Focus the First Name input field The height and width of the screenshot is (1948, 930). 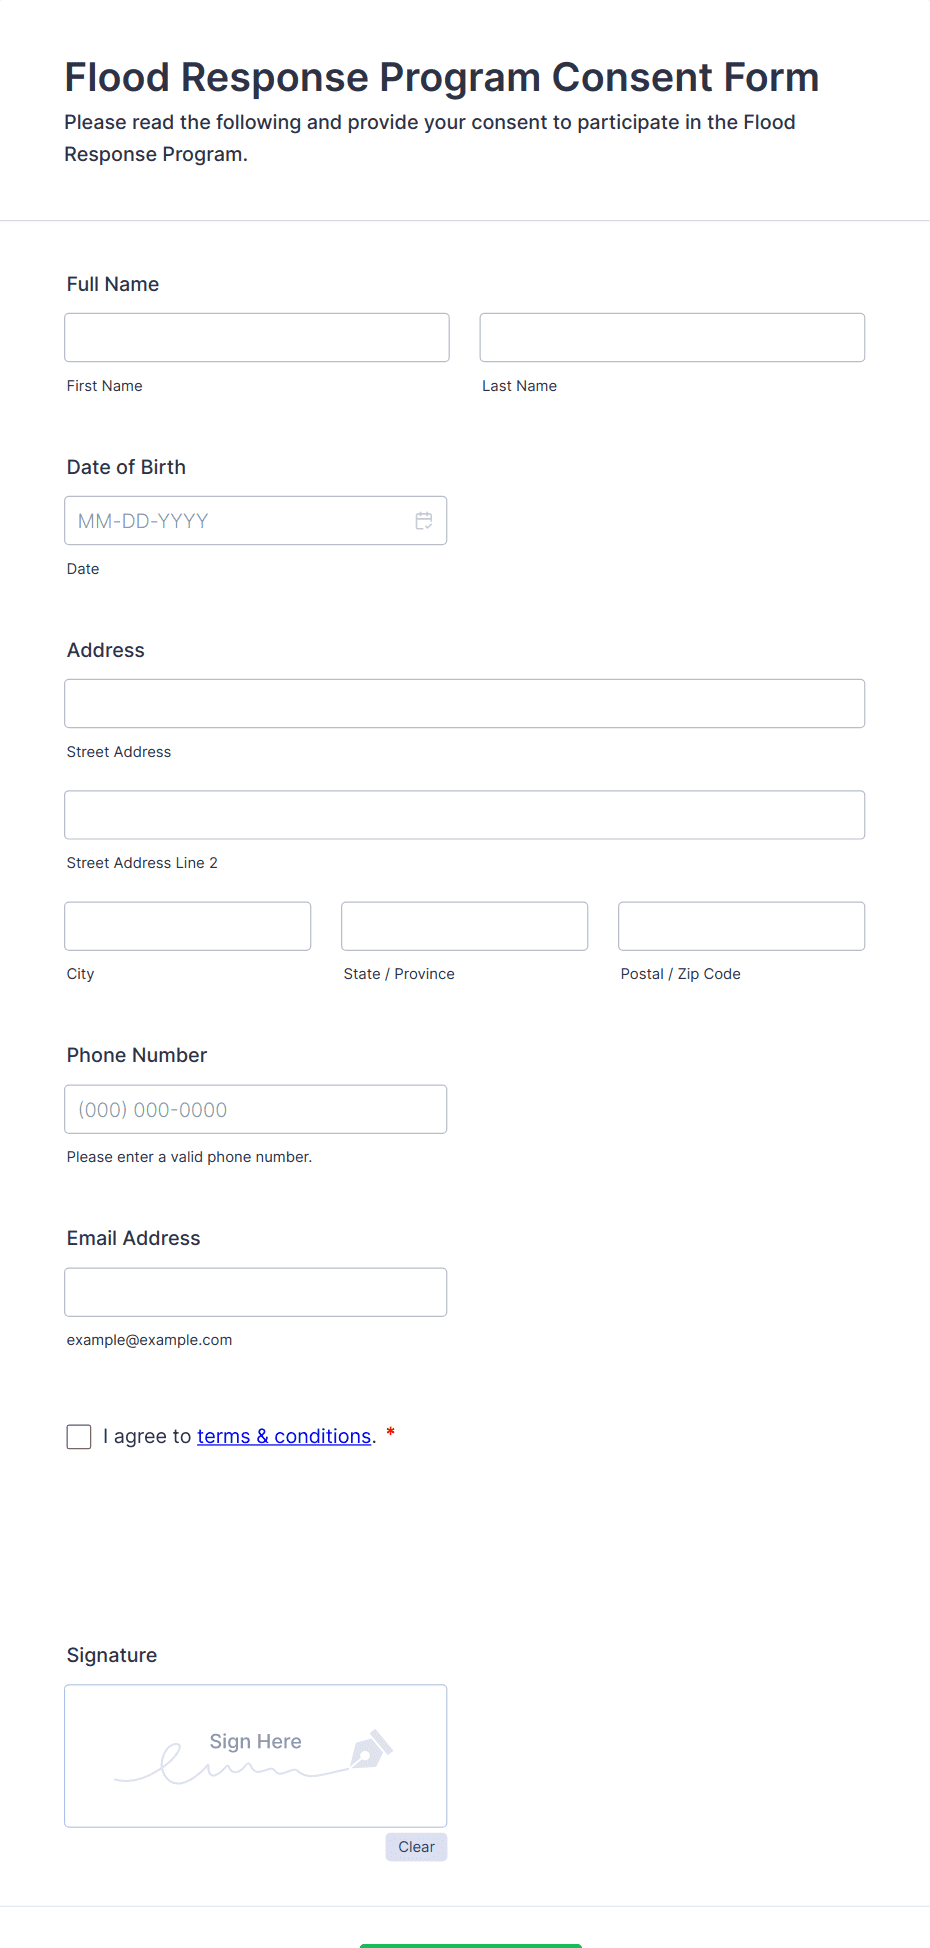[257, 338]
